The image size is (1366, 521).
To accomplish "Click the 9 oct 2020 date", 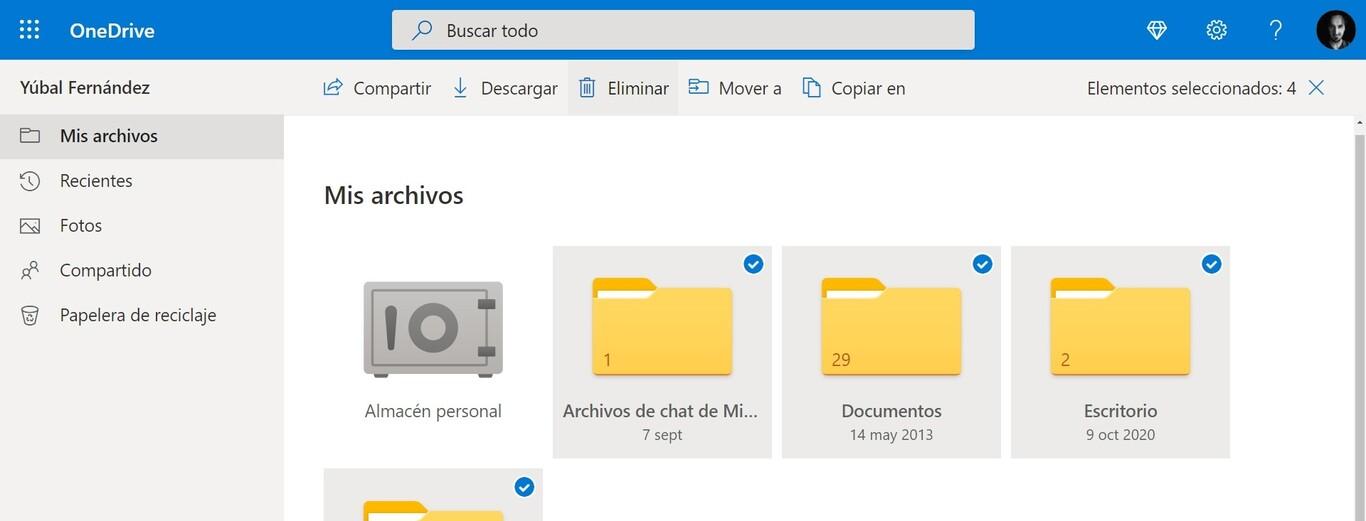I will pyautogui.click(x=1120, y=435).
